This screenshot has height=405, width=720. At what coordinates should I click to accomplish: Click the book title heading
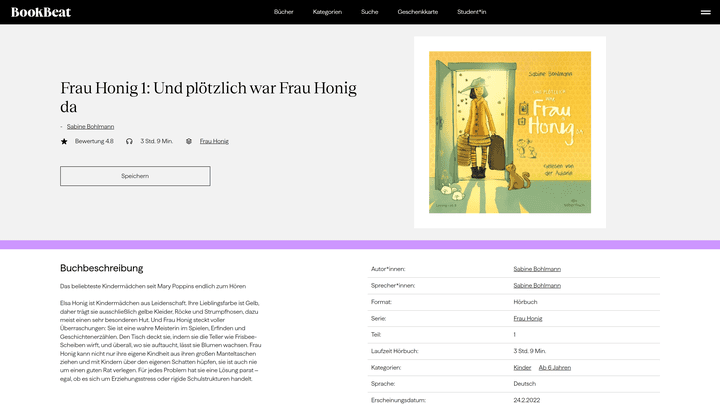click(x=208, y=97)
